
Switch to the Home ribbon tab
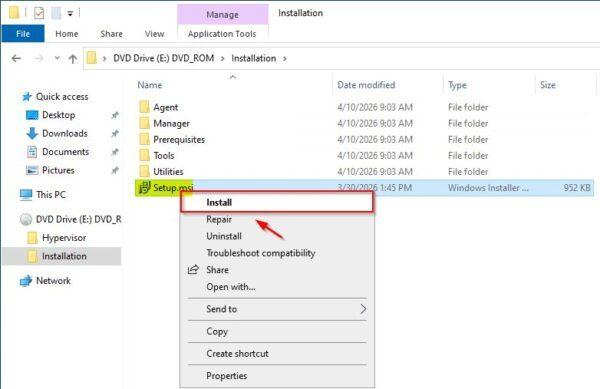click(x=67, y=34)
